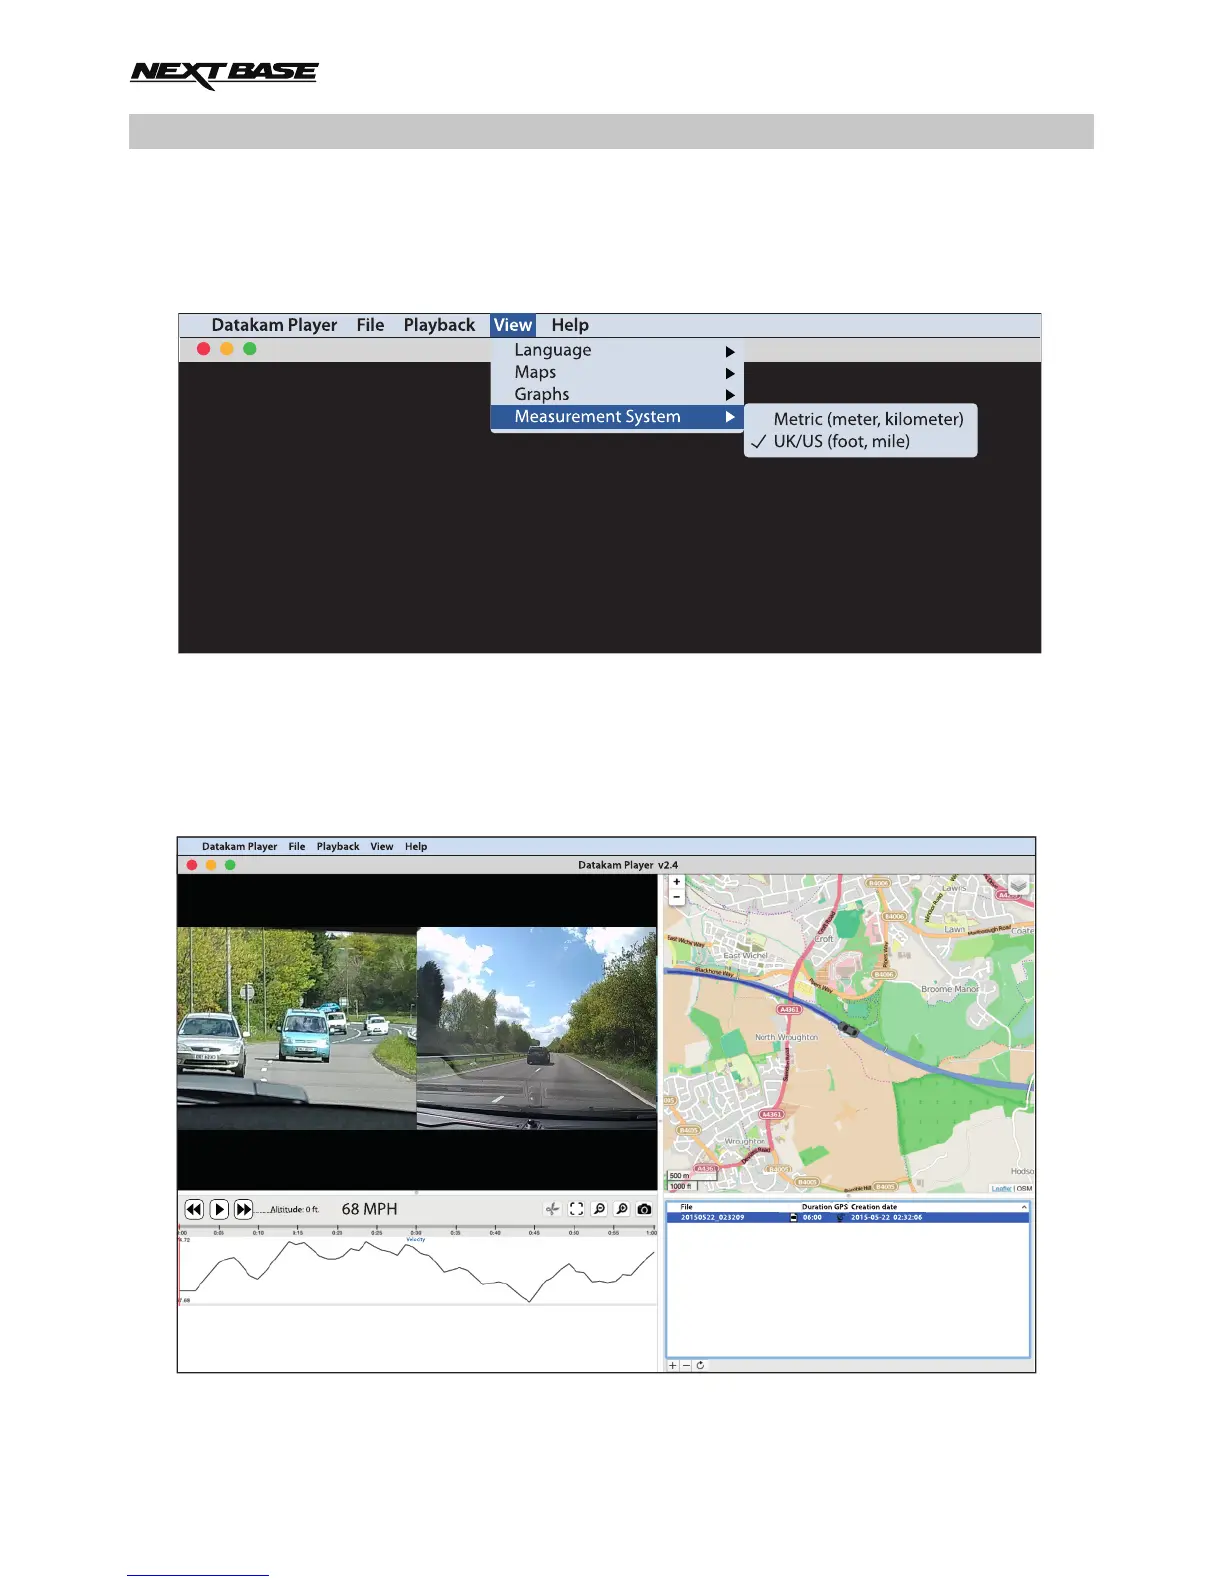Zoom in on the map with plus

(x=677, y=882)
